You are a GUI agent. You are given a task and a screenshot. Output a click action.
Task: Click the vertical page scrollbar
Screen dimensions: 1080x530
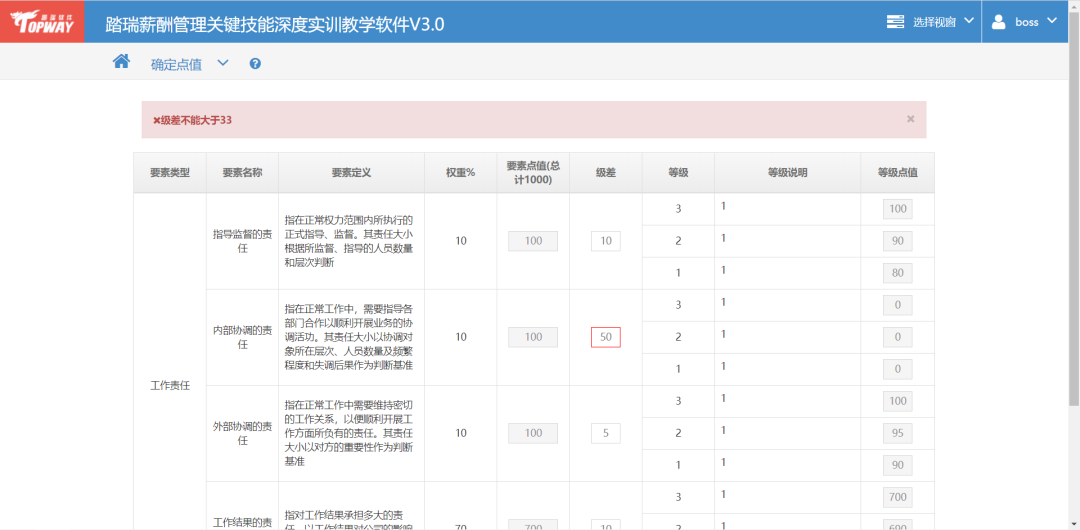(x=1074, y=250)
